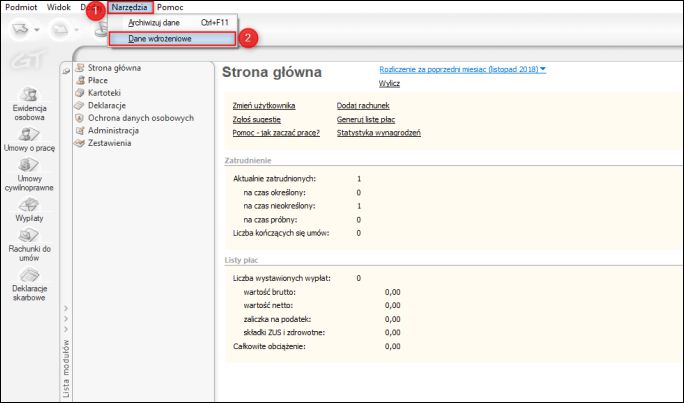Open the Deklaracje skarbowe sidebar icon
The height and width of the screenshot is (403, 684).
pos(29,275)
